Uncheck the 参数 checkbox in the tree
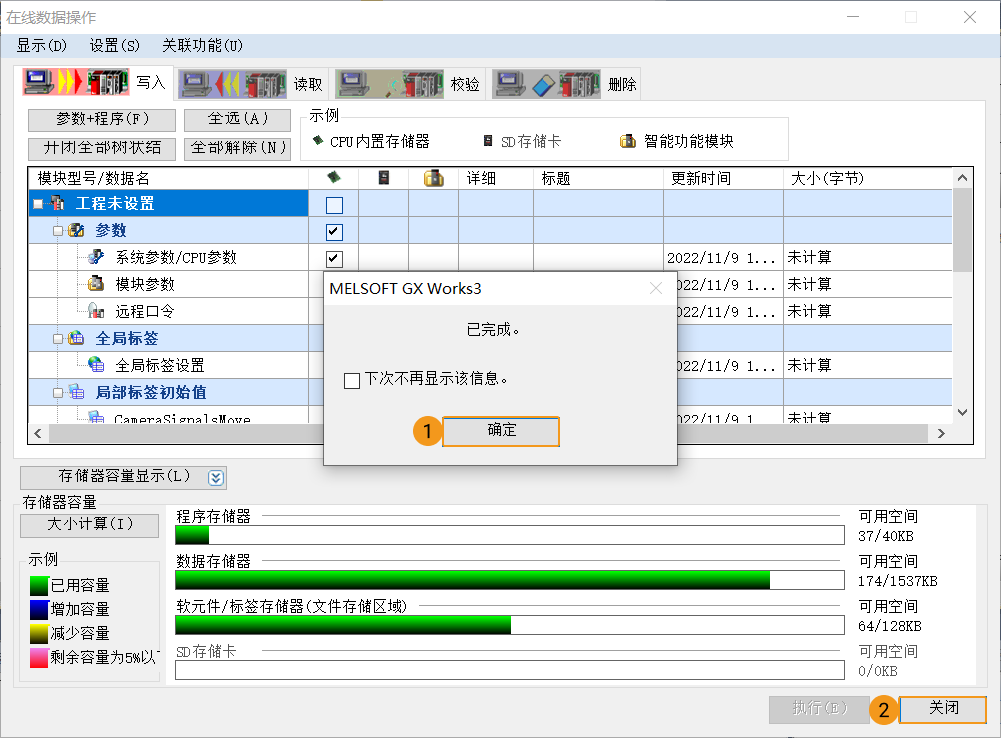 pos(333,231)
